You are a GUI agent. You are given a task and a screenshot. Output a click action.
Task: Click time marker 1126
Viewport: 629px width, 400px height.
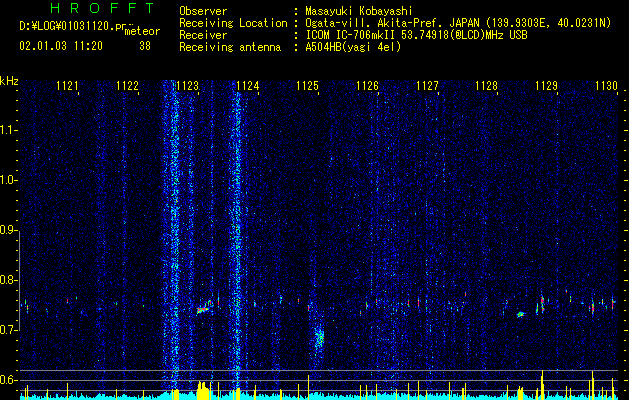(x=367, y=85)
